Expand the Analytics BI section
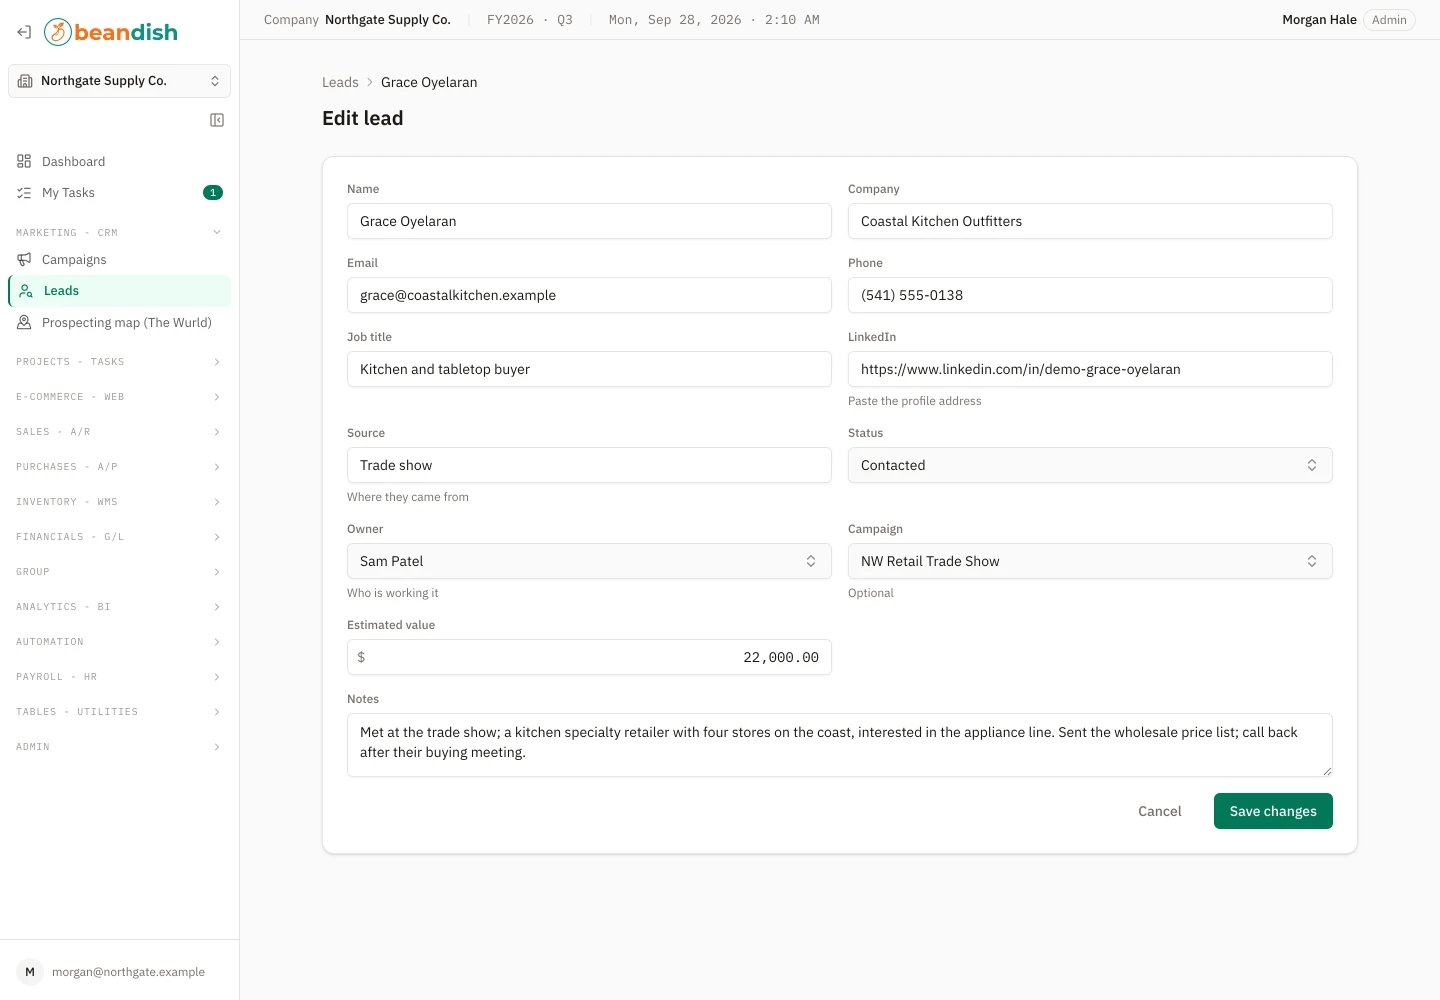Viewport: 1440px width, 1000px height. pyautogui.click(x=119, y=607)
